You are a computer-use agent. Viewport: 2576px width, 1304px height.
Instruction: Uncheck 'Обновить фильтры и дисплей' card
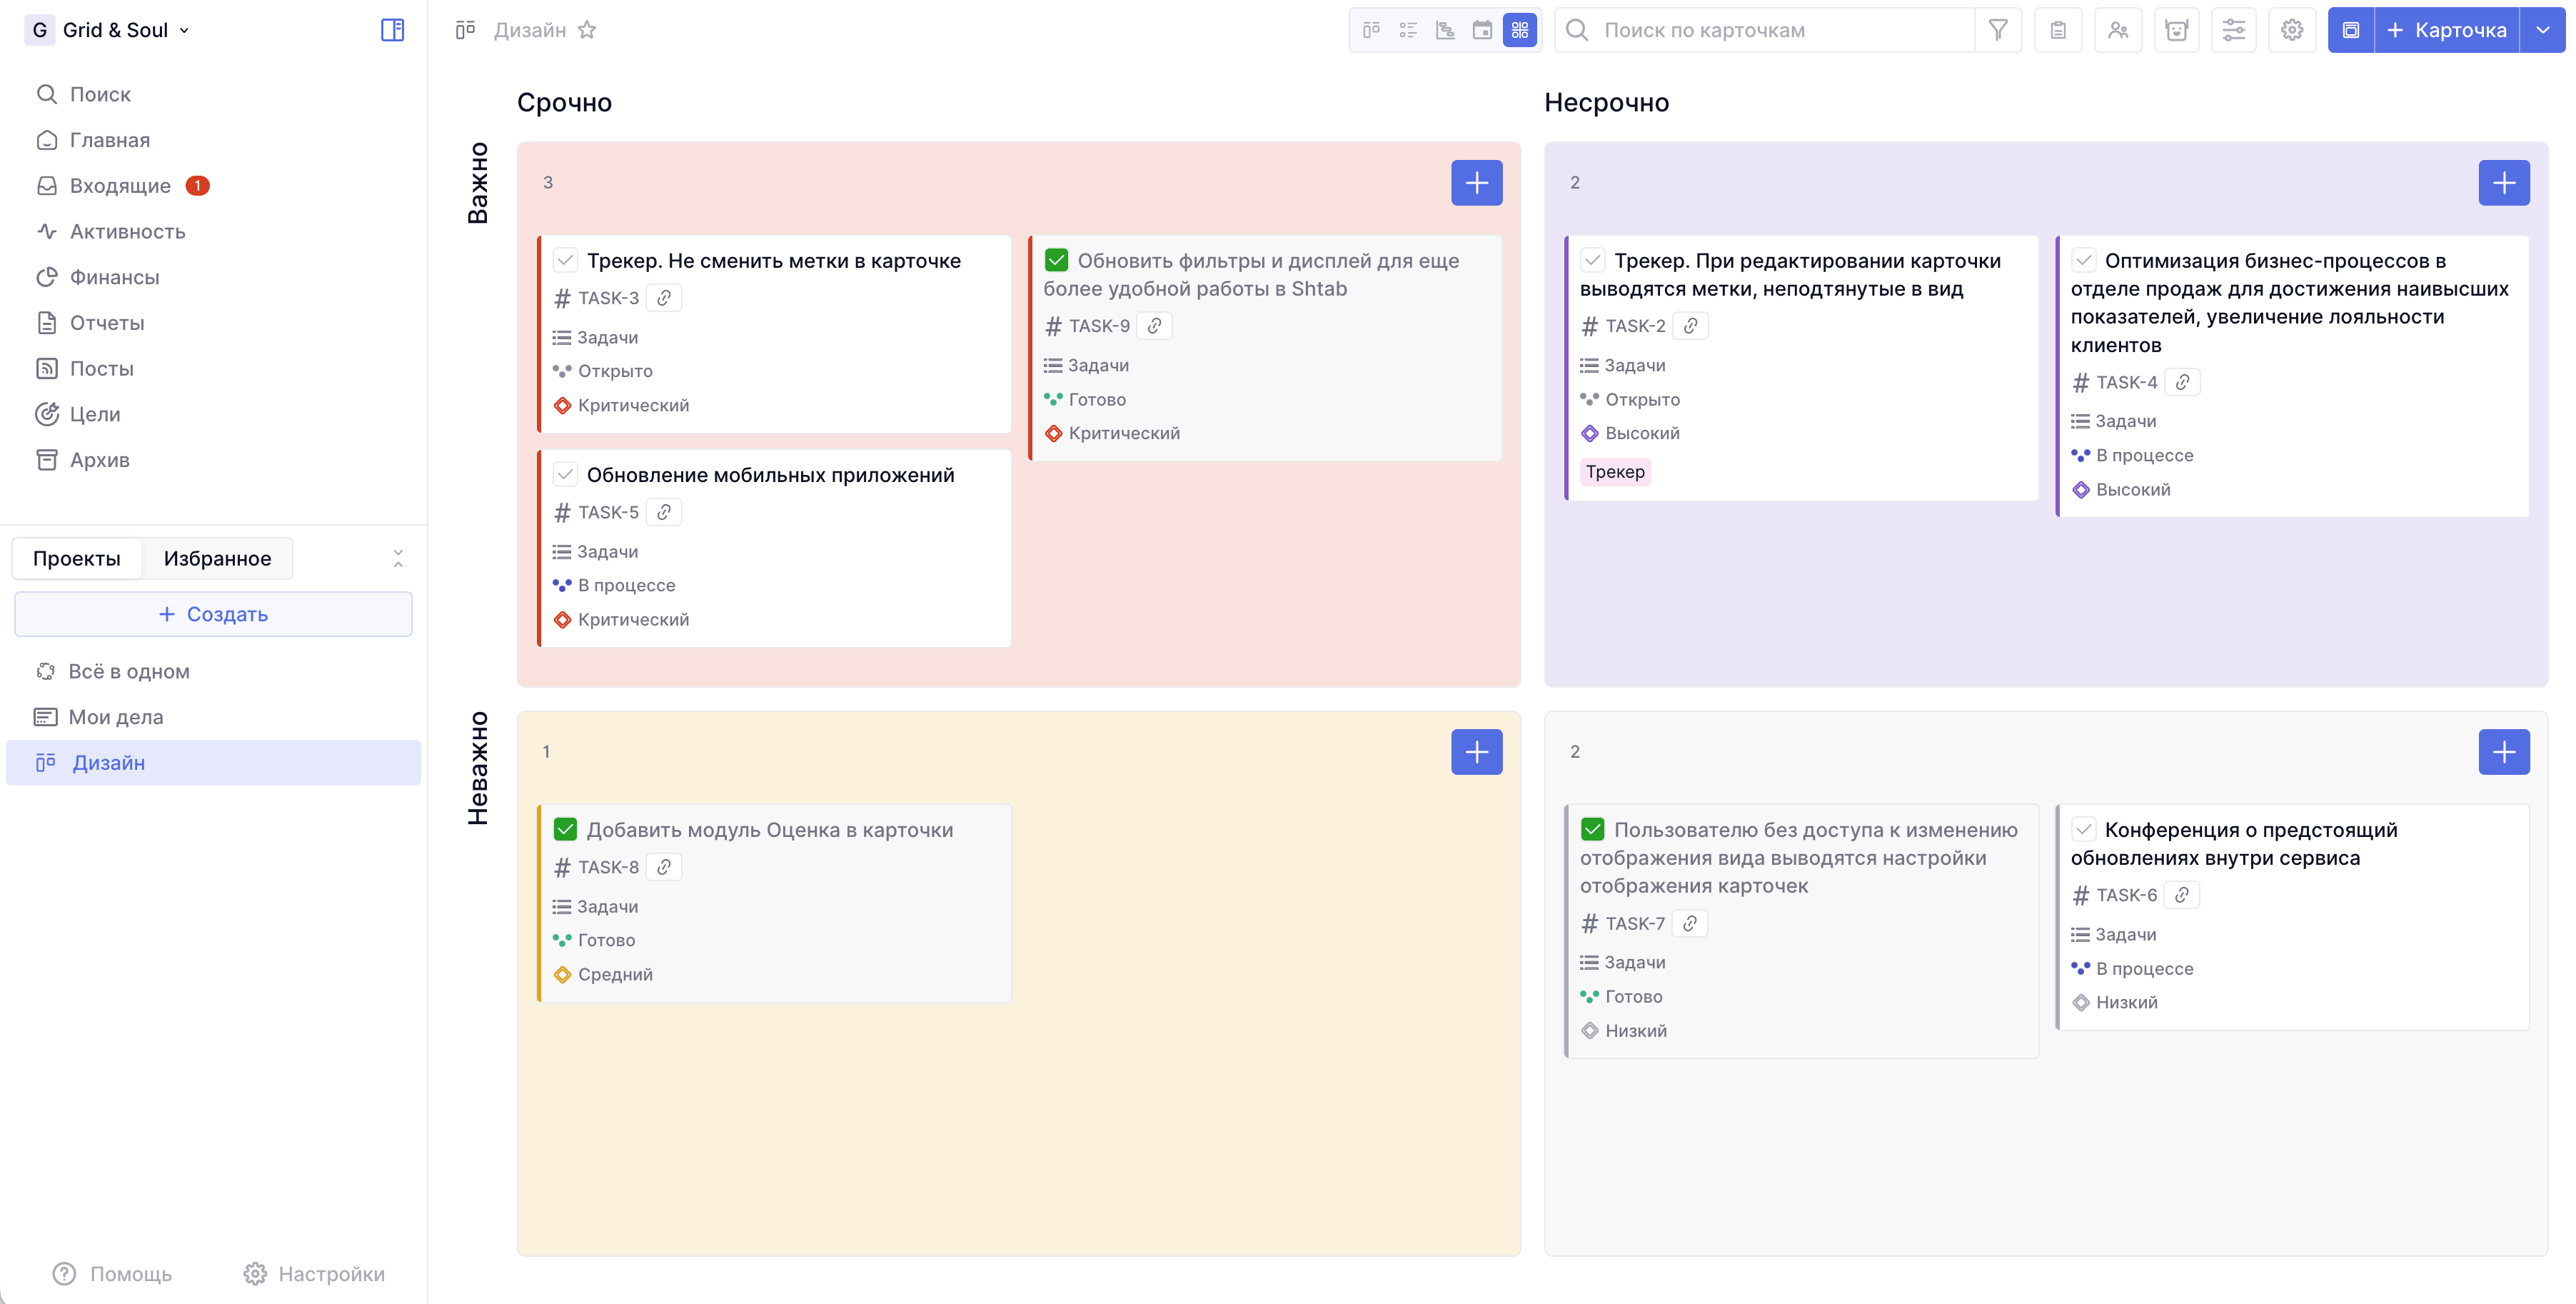tap(1056, 261)
